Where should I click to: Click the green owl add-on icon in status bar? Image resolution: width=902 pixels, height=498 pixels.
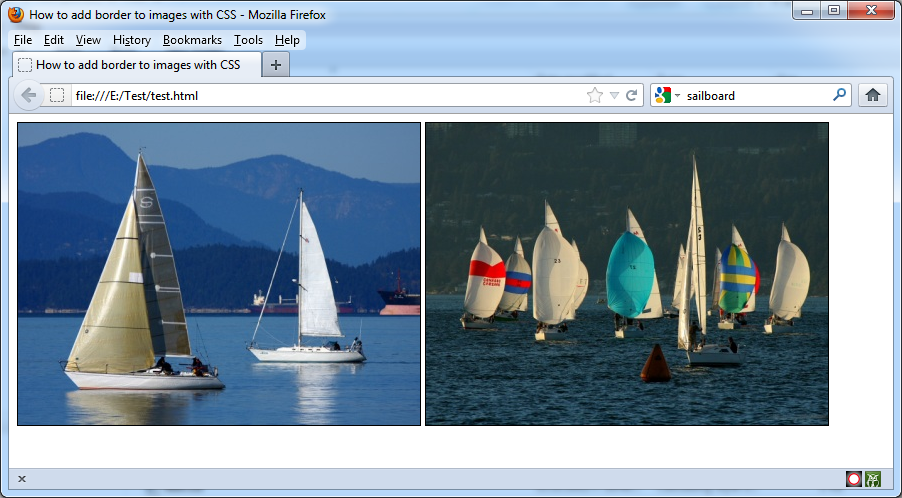click(x=873, y=479)
